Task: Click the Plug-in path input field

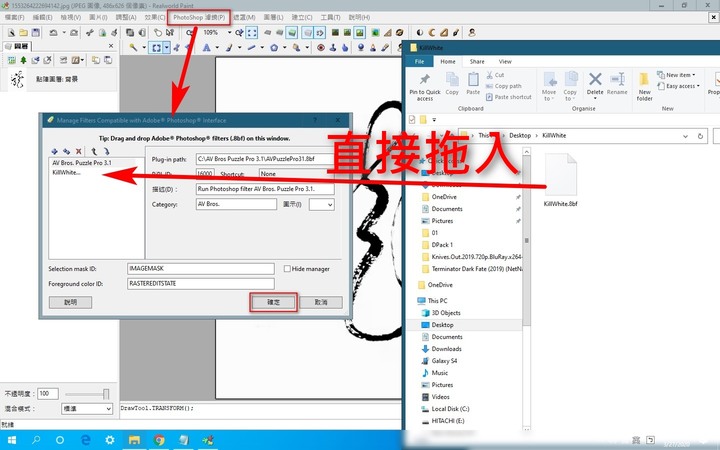Action: click(265, 159)
